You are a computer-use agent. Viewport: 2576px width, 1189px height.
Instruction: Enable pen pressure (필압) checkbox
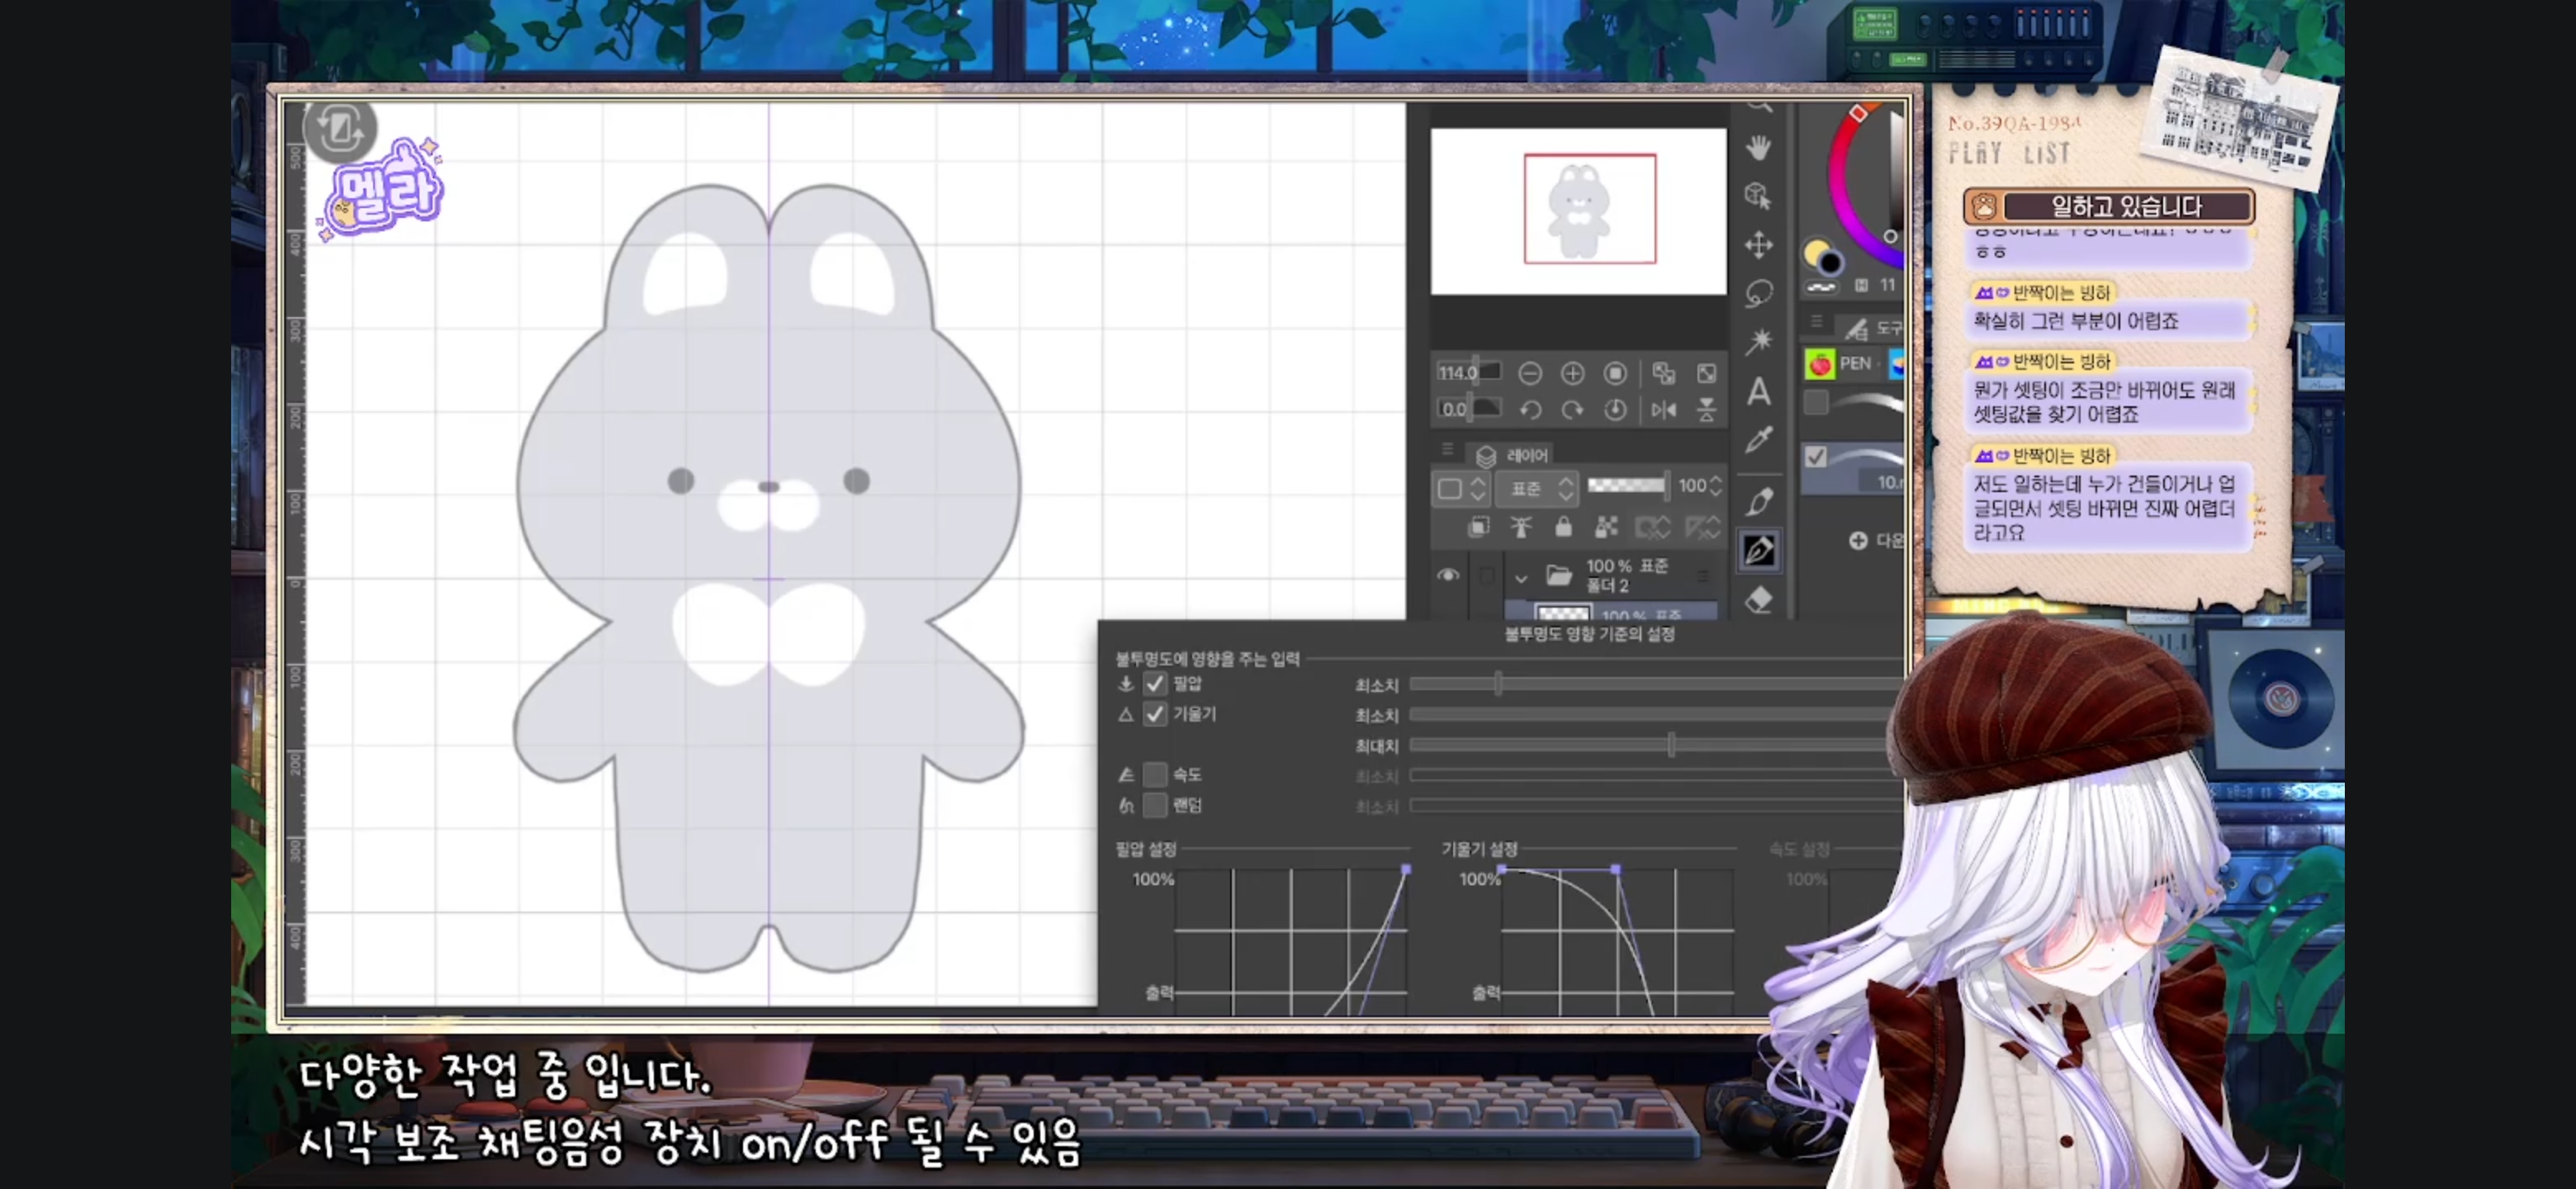click(1155, 684)
